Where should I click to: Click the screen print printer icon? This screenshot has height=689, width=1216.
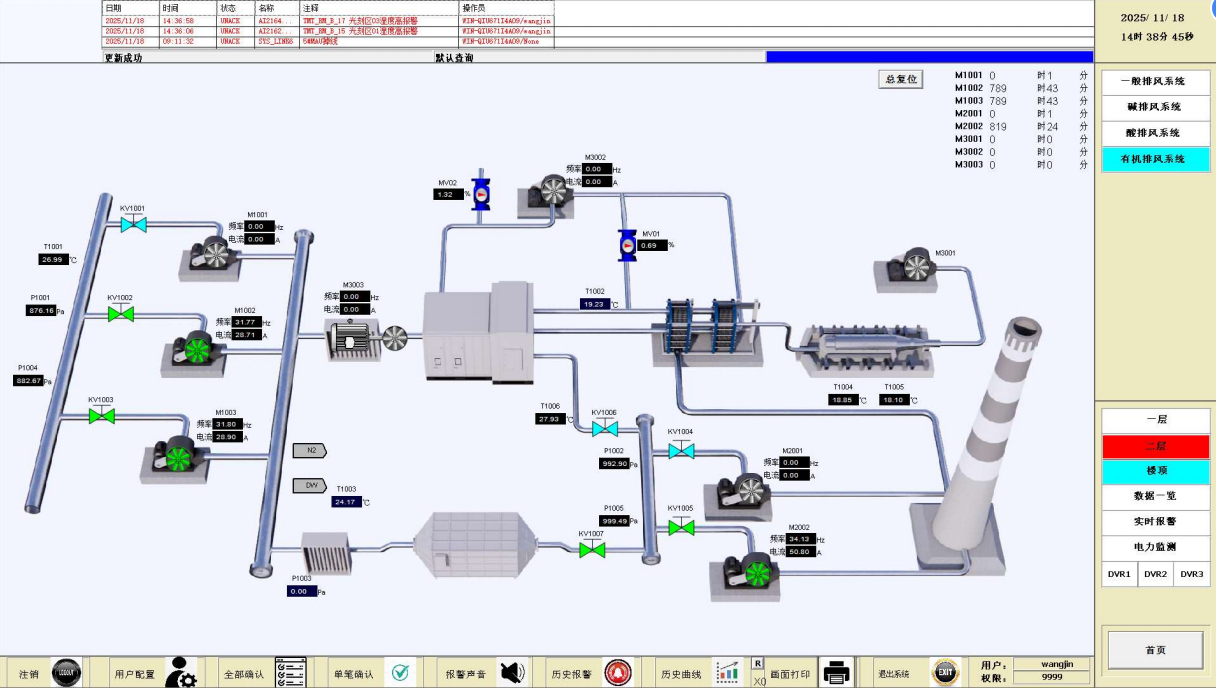click(x=837, y=673)
